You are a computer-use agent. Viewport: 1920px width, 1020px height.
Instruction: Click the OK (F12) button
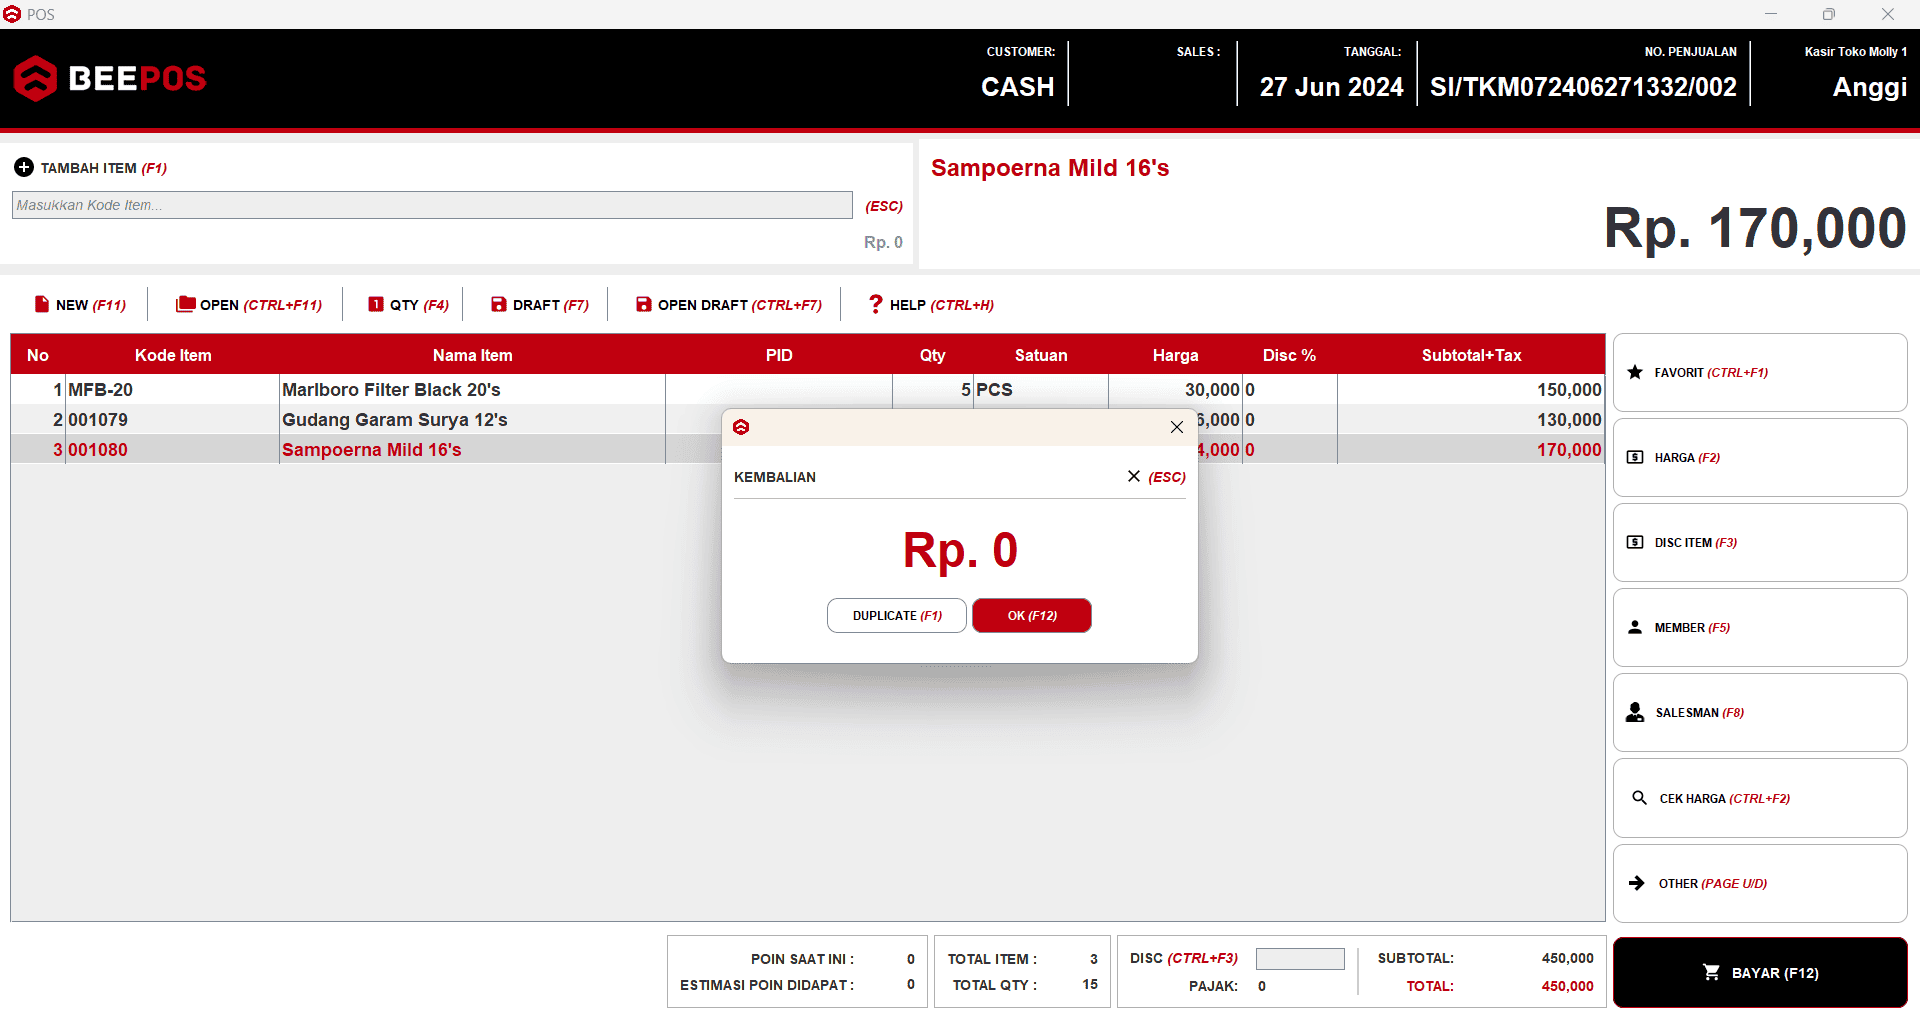point(1032,615)
